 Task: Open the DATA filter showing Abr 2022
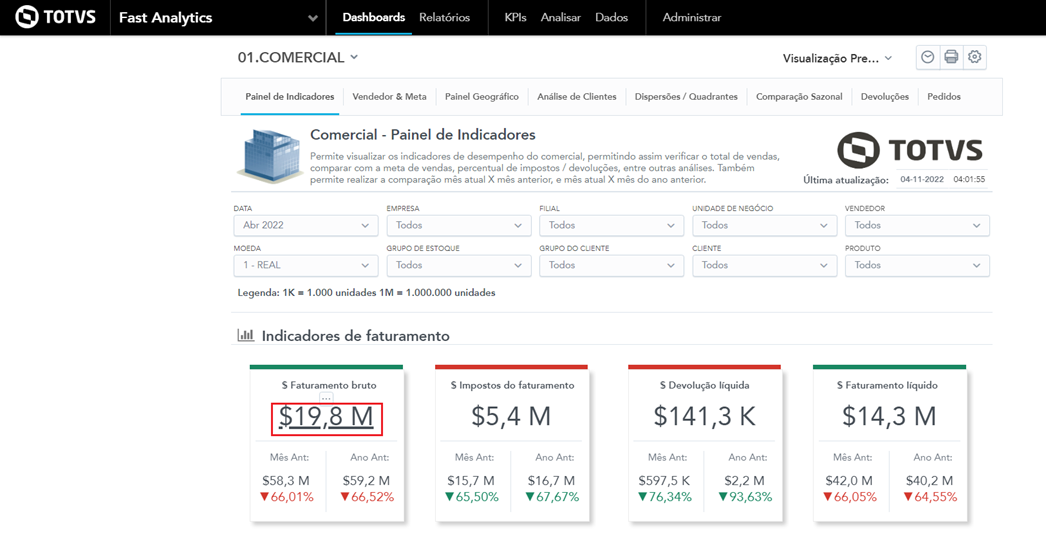tap(306, 225)
